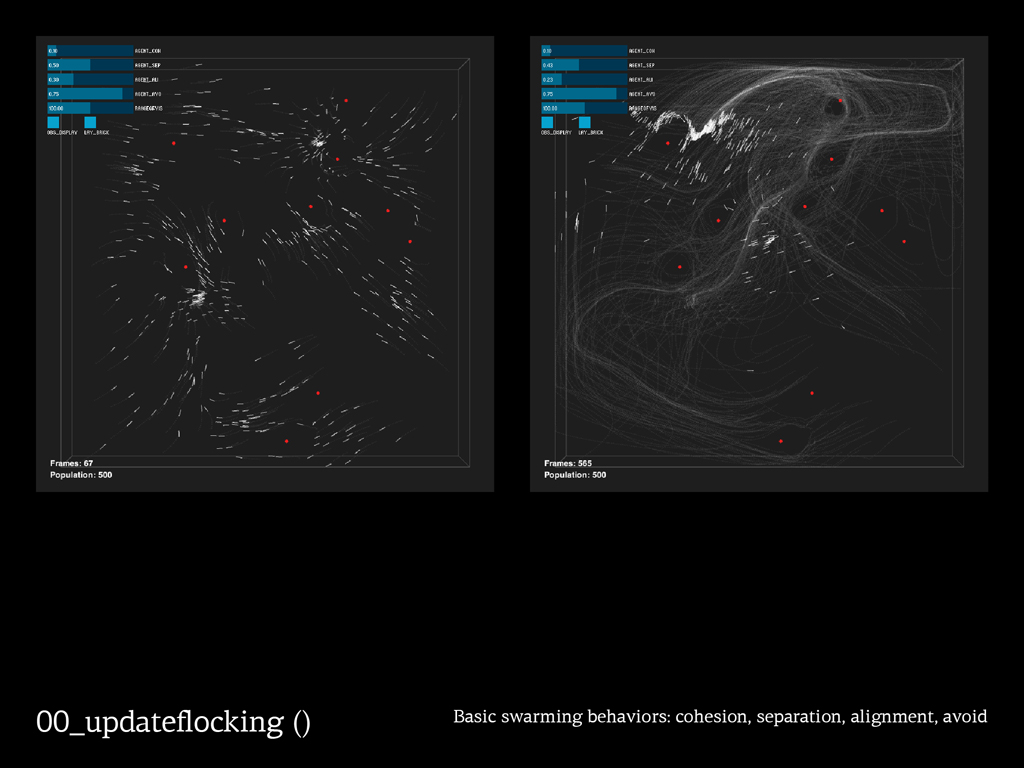Viewport: 1024px width, 768px height.
Task: Click AGENT_COH slider in the Frames 67 simulation
Action: coord(89,51)
